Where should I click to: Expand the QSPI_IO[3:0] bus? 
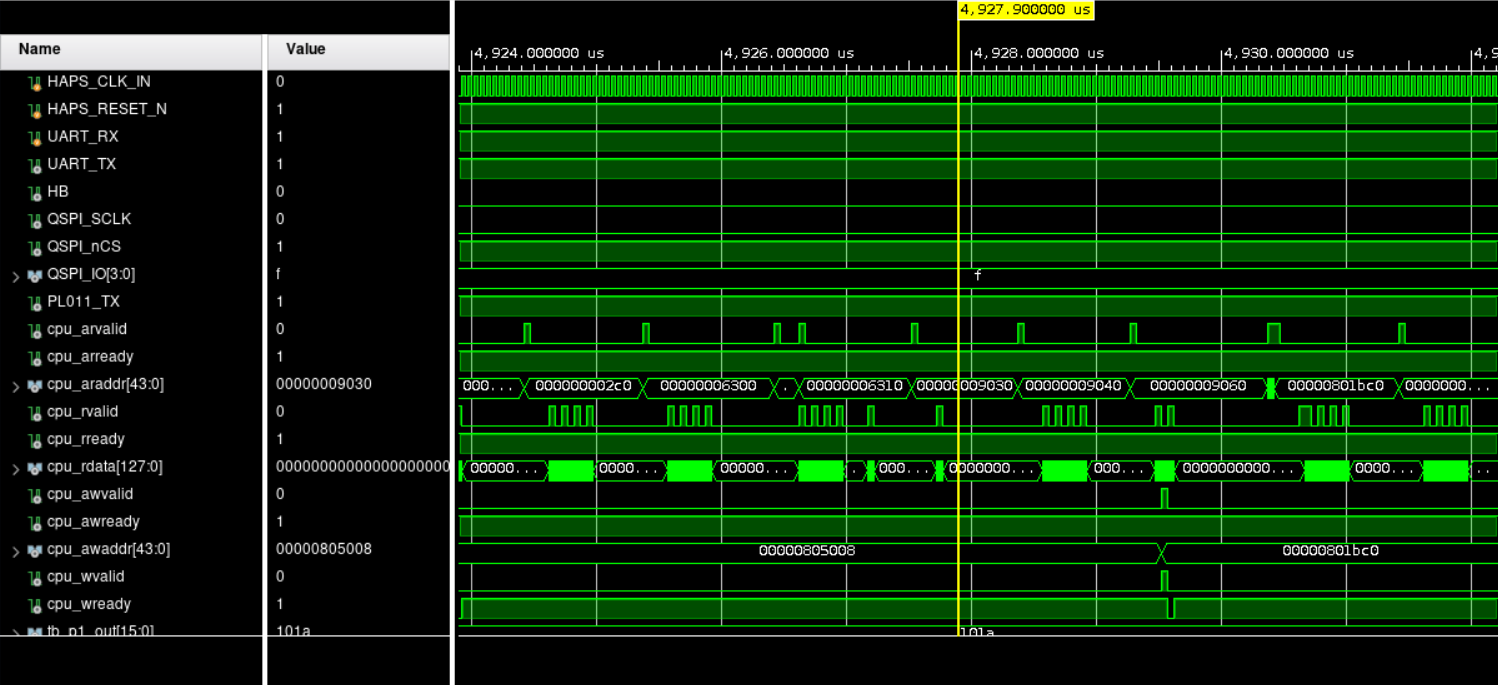[15, 276]
